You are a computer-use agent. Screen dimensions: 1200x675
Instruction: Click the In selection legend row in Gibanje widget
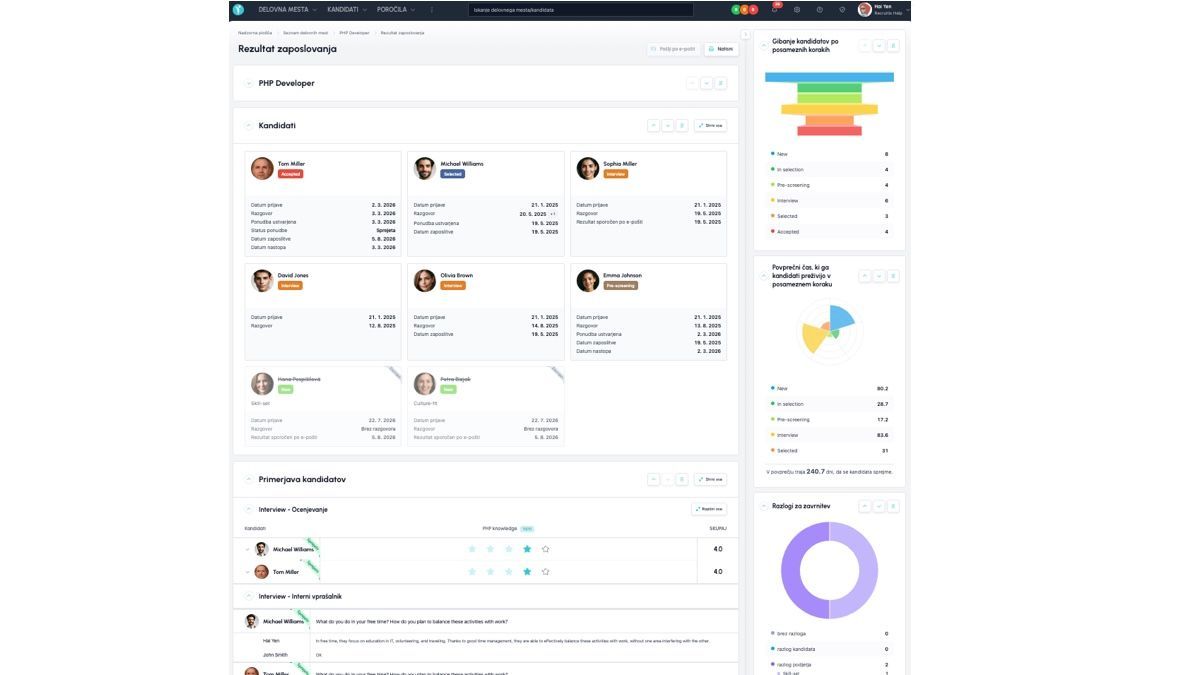829,170
